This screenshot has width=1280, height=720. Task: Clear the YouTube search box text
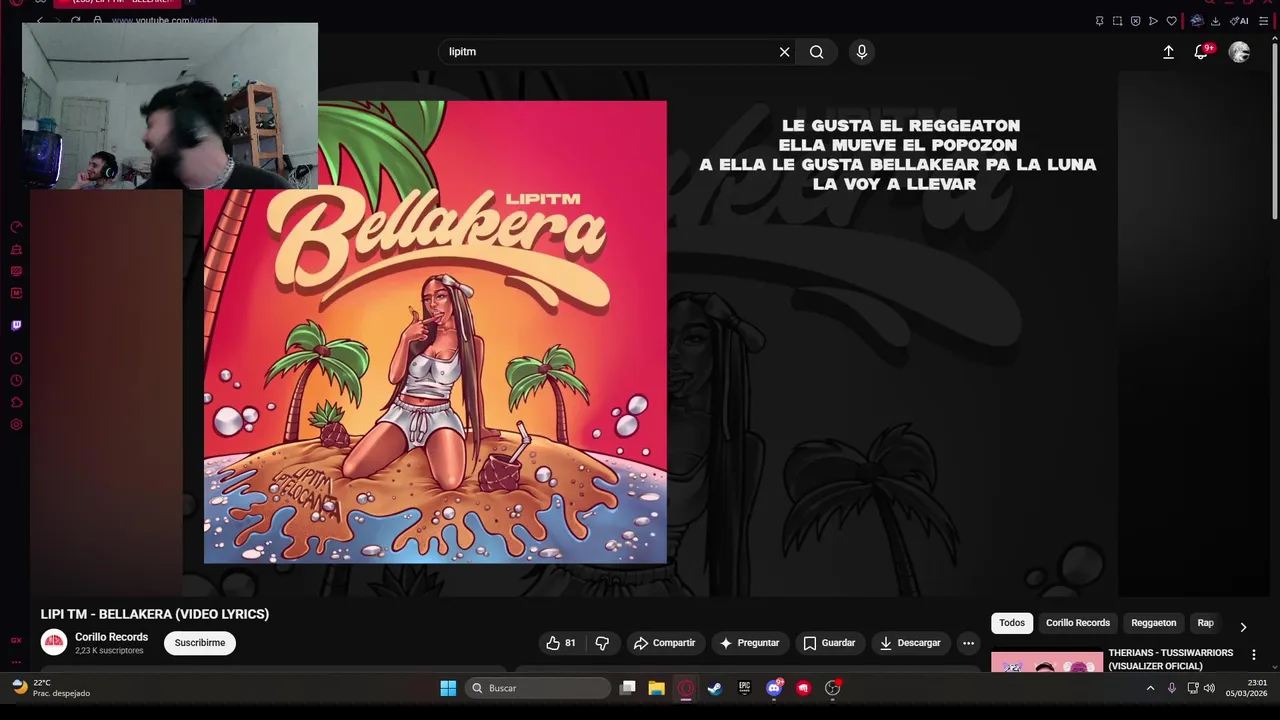pos(784,52)
